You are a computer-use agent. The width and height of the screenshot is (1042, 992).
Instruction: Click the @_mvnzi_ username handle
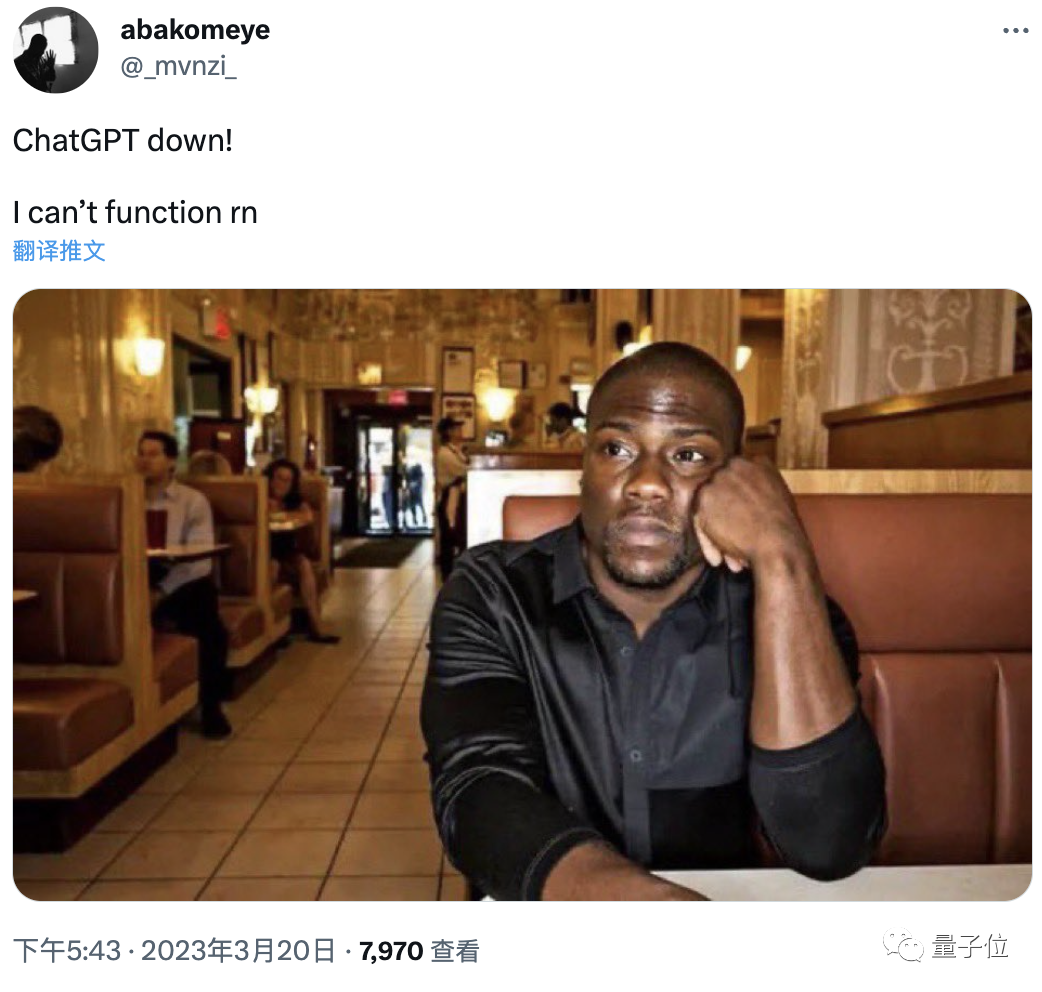178,66
